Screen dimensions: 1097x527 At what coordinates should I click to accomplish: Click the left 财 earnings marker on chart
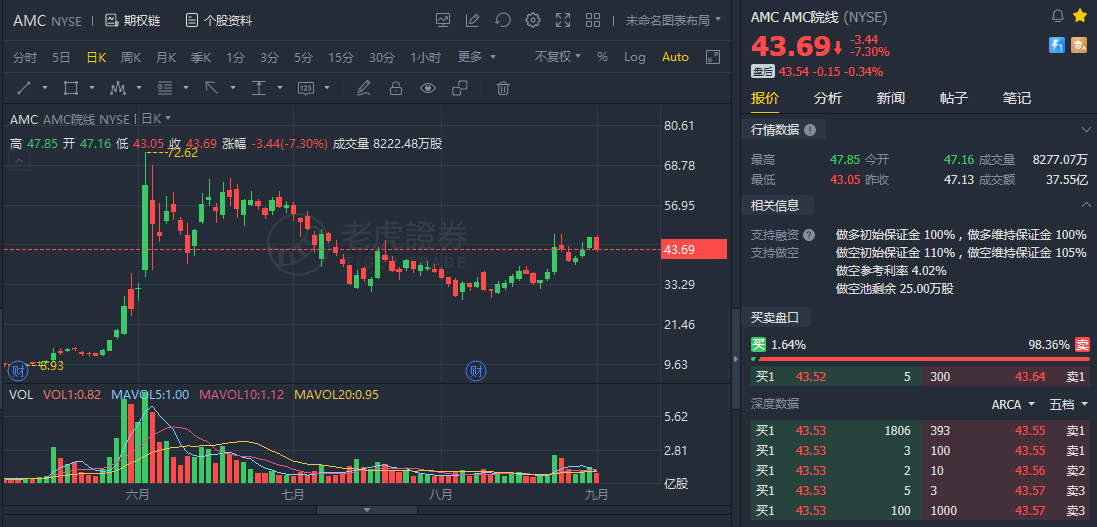(x=18, y=370)
